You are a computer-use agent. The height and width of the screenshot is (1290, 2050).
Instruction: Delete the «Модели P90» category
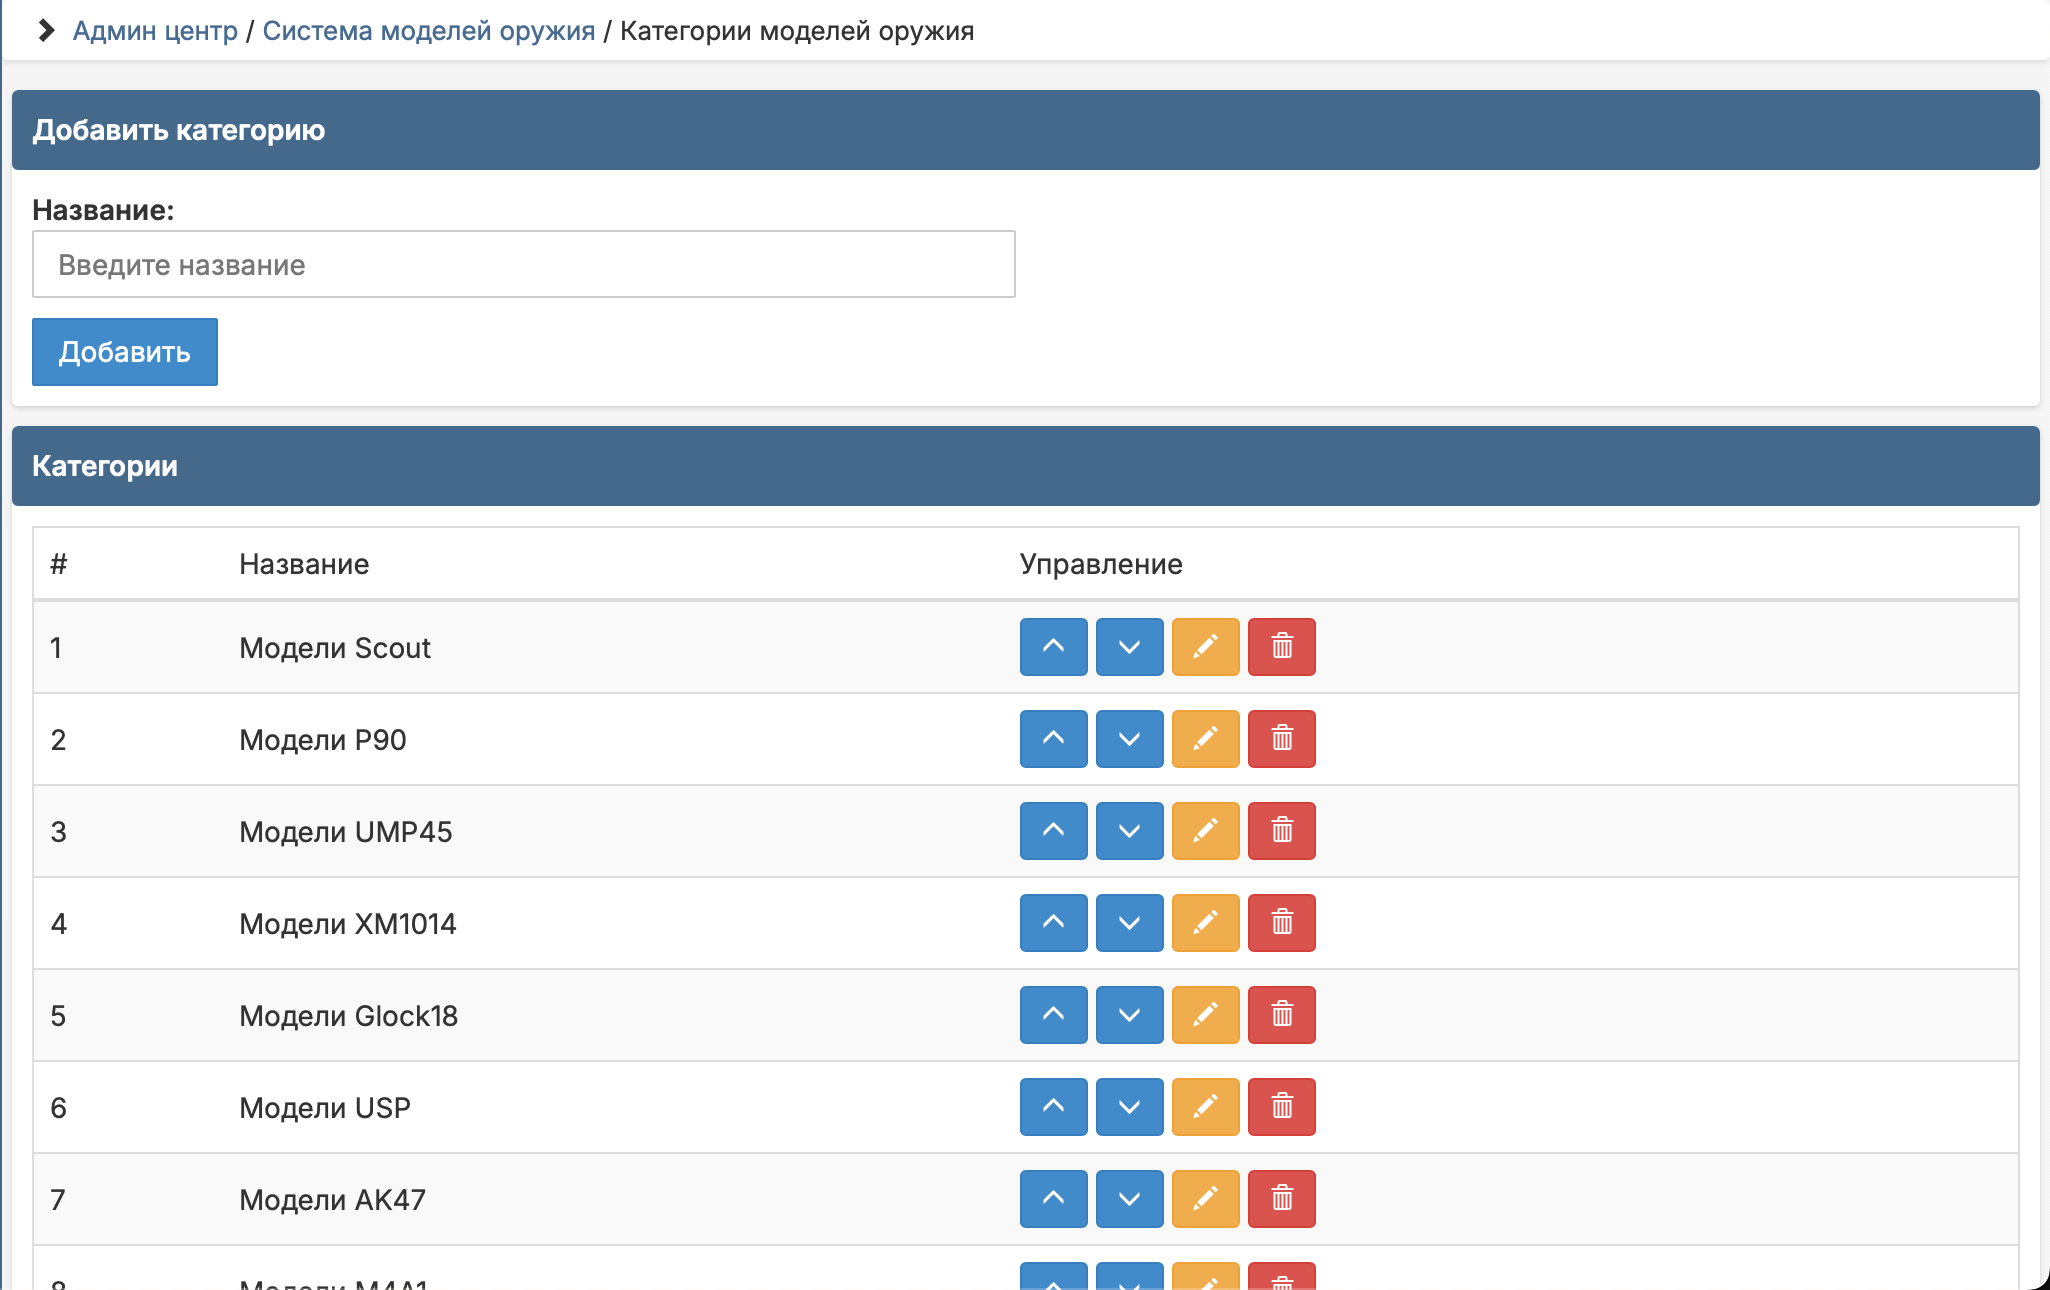[x=1282, y=739]
